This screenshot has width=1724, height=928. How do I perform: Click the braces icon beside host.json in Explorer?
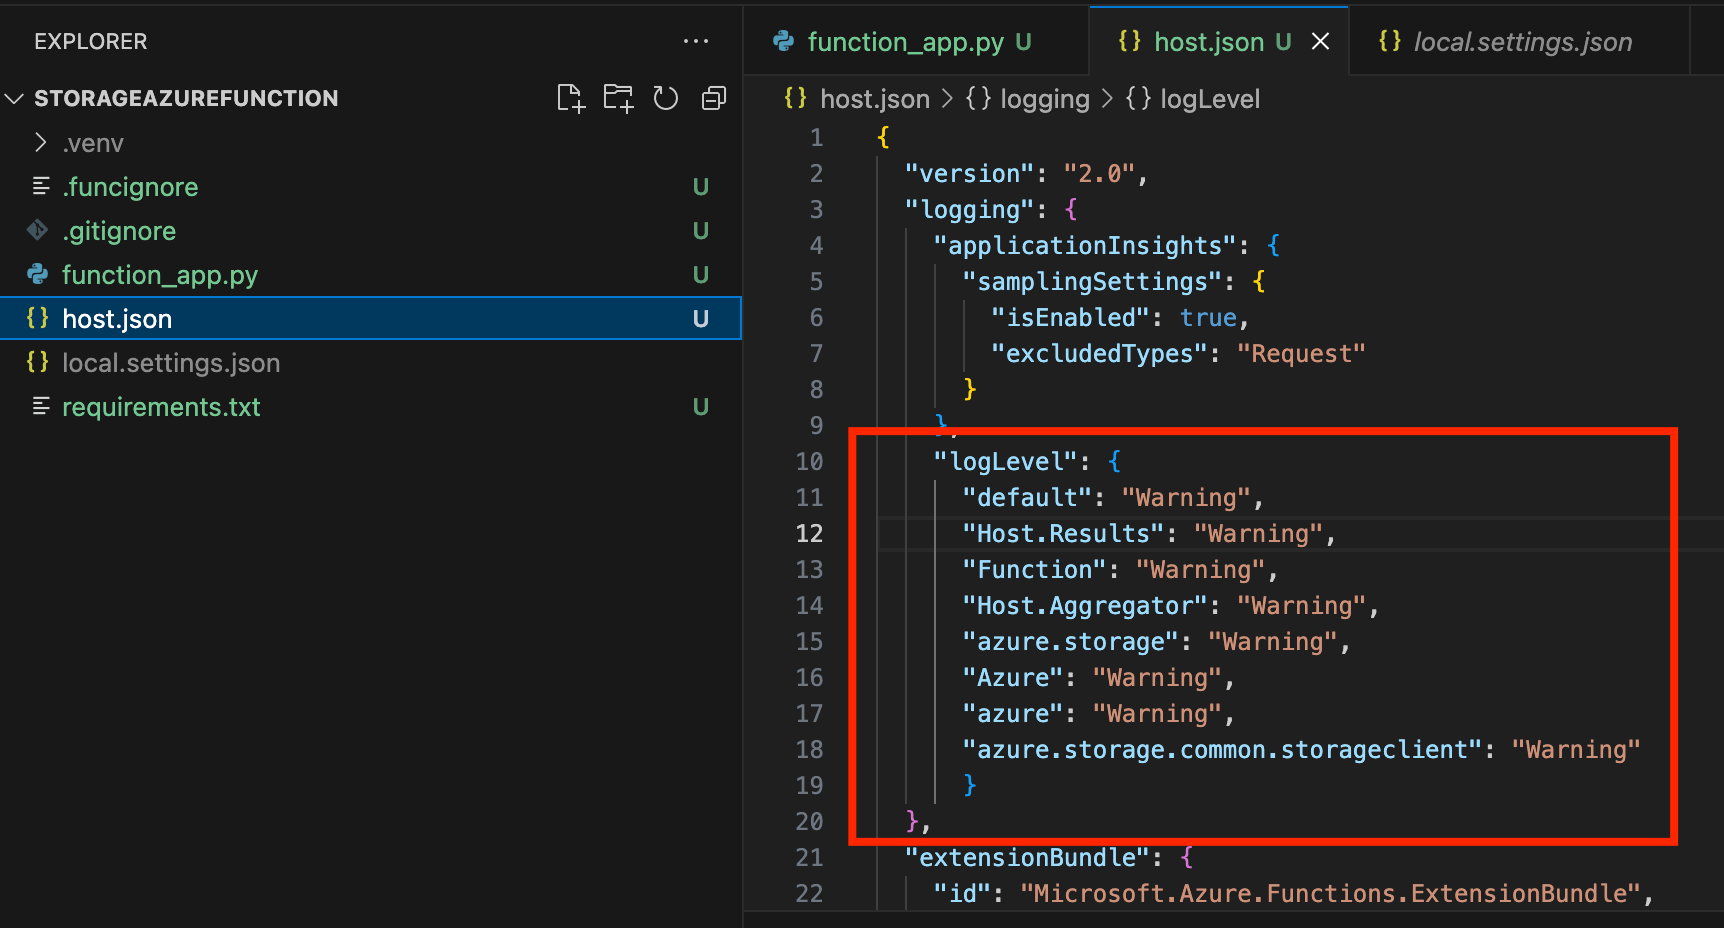pos(38,318)
